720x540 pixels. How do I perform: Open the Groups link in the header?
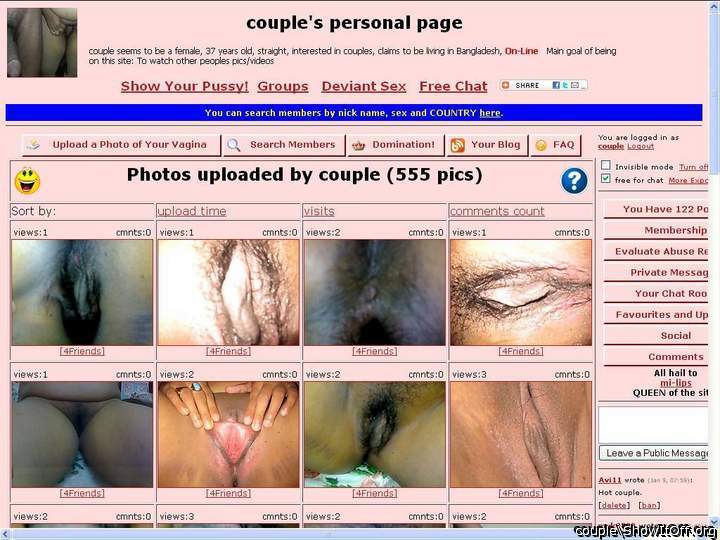[282, 87]
